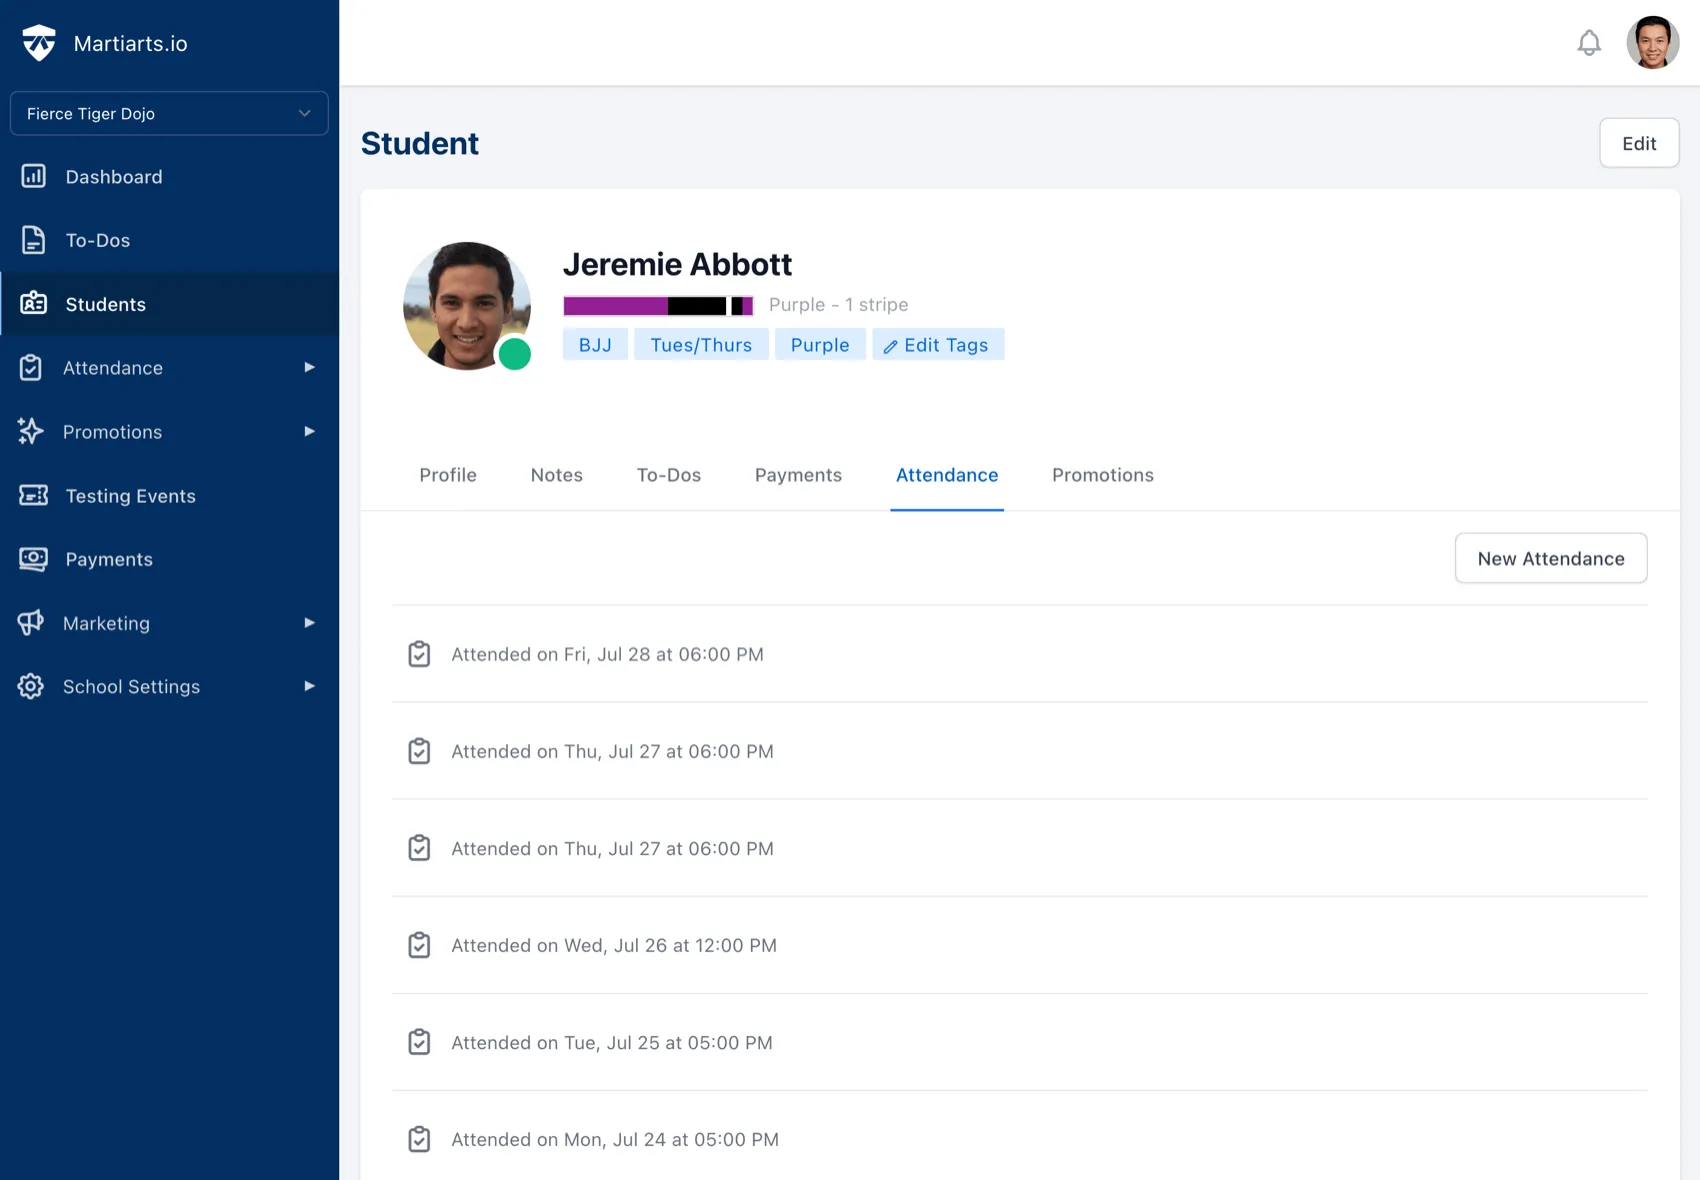Image resolution: width=1700 pixels, height=1180 pixels.
Task: Open the Students section icon
Action: coord(33,304)
